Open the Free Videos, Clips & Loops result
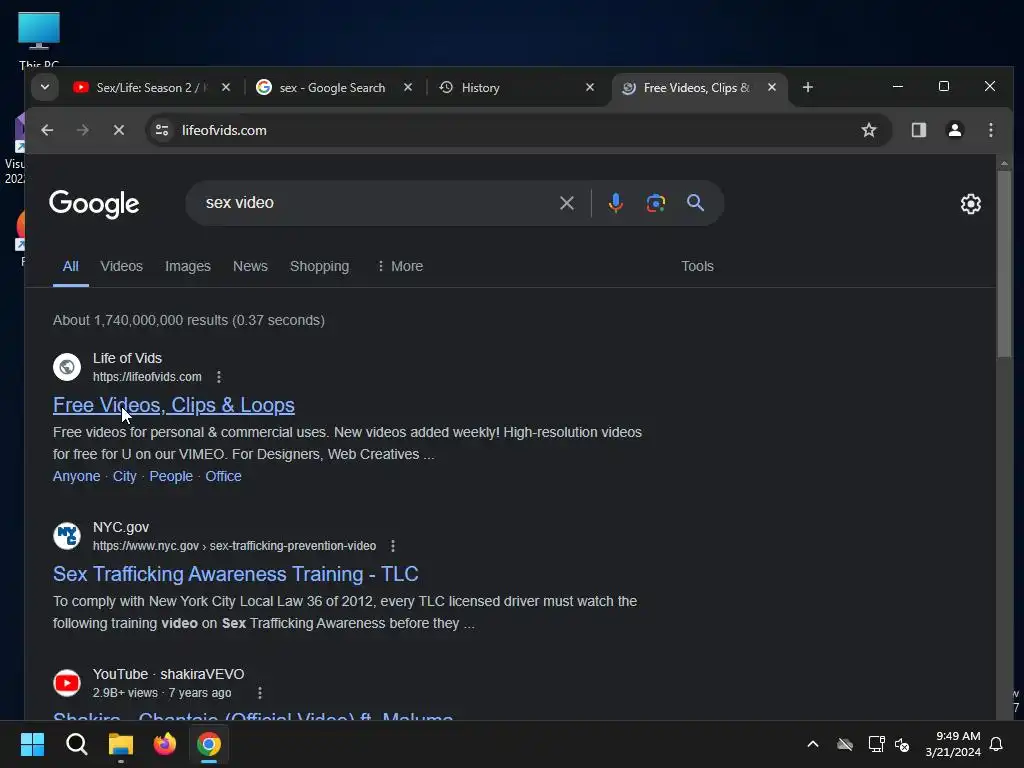This screenshot has width=1024, height=768. point(174,406)
